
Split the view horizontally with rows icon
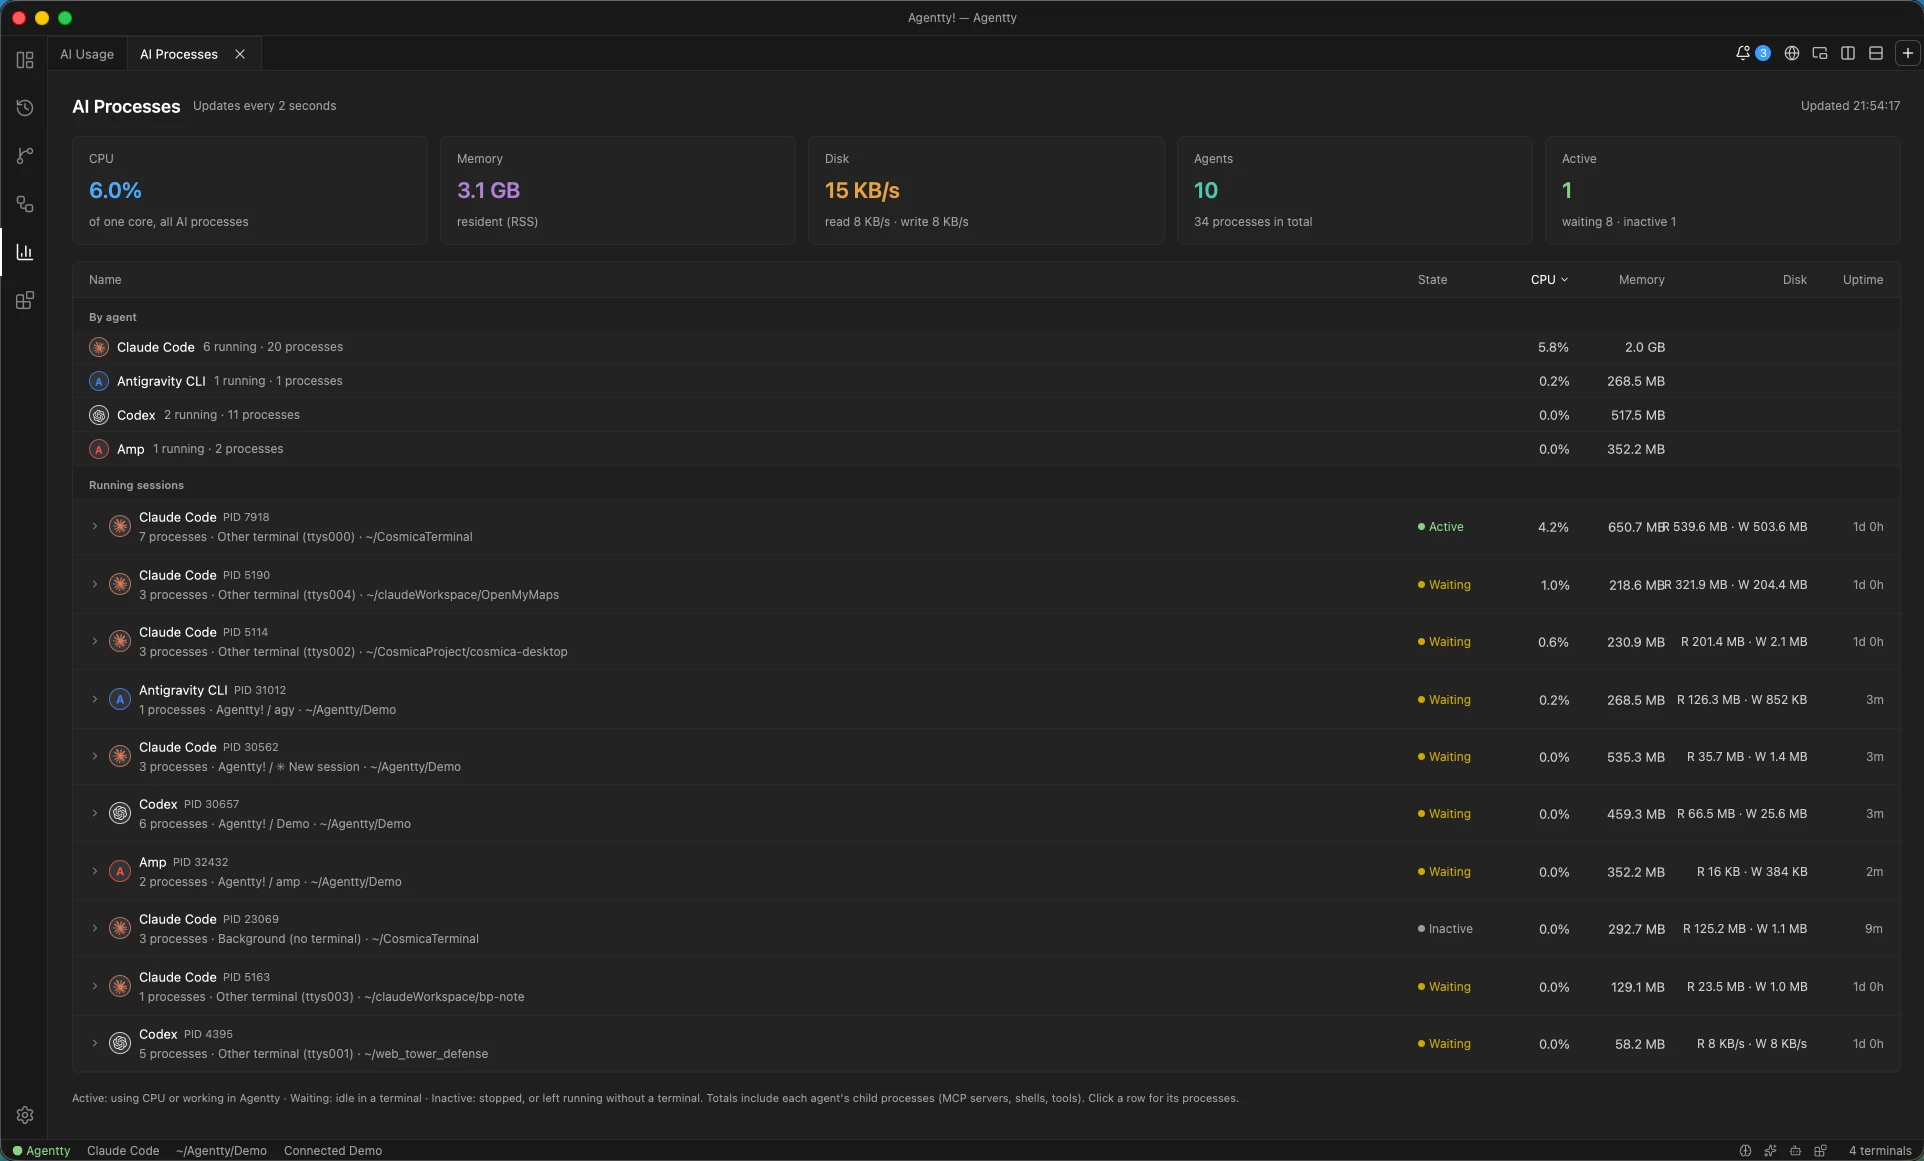pyautogui.click(x=1876, y=53)
